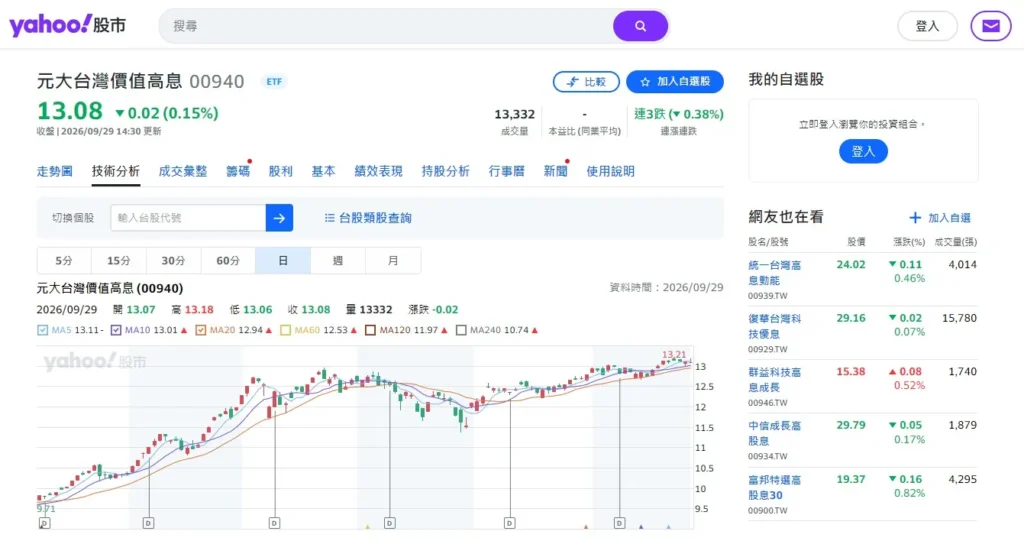Open 台股類股查詢 list link

click(368, 218)
